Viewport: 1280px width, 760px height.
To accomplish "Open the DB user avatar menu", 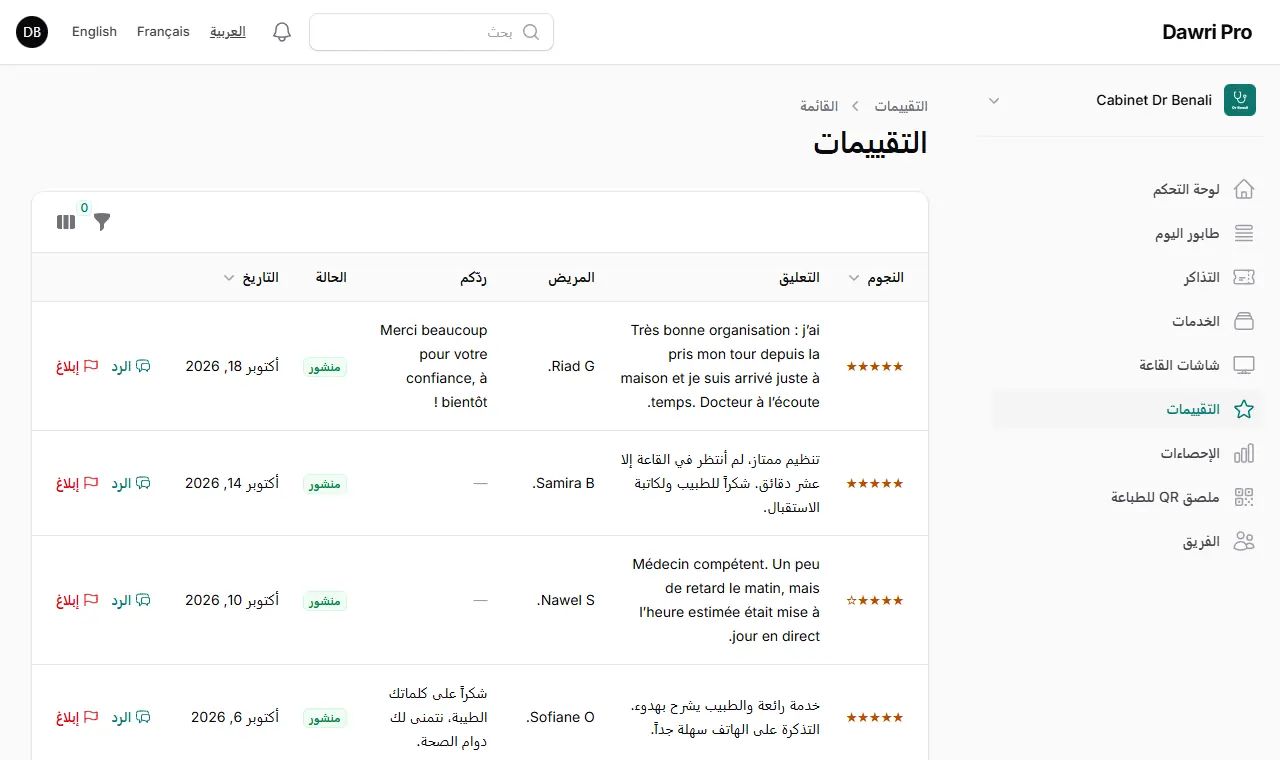I will click(32, 32).
